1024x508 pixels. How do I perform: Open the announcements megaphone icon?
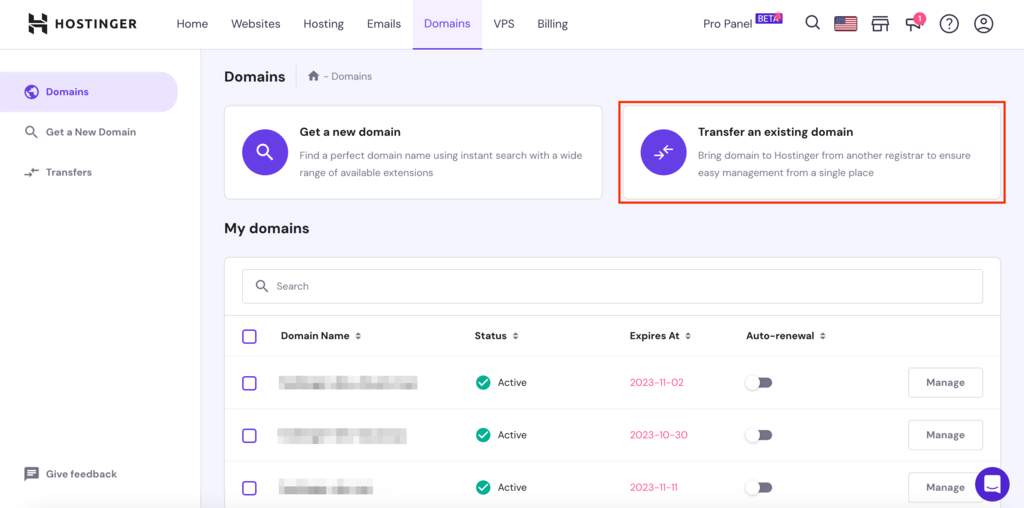tap(914, 24)
